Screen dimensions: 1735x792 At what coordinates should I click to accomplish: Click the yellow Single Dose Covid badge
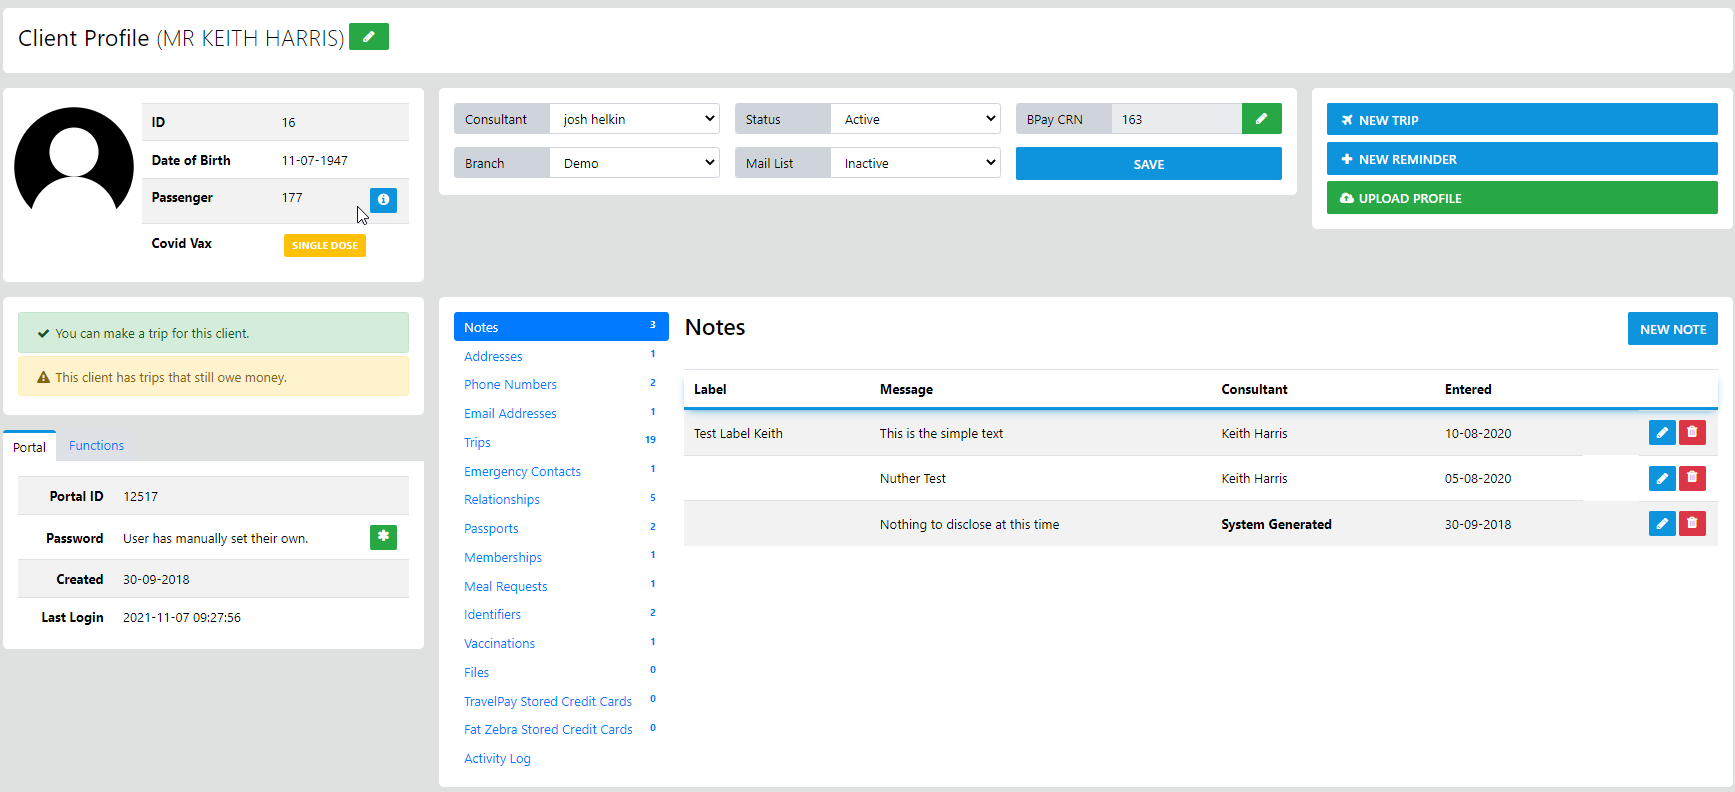[324, 245]
